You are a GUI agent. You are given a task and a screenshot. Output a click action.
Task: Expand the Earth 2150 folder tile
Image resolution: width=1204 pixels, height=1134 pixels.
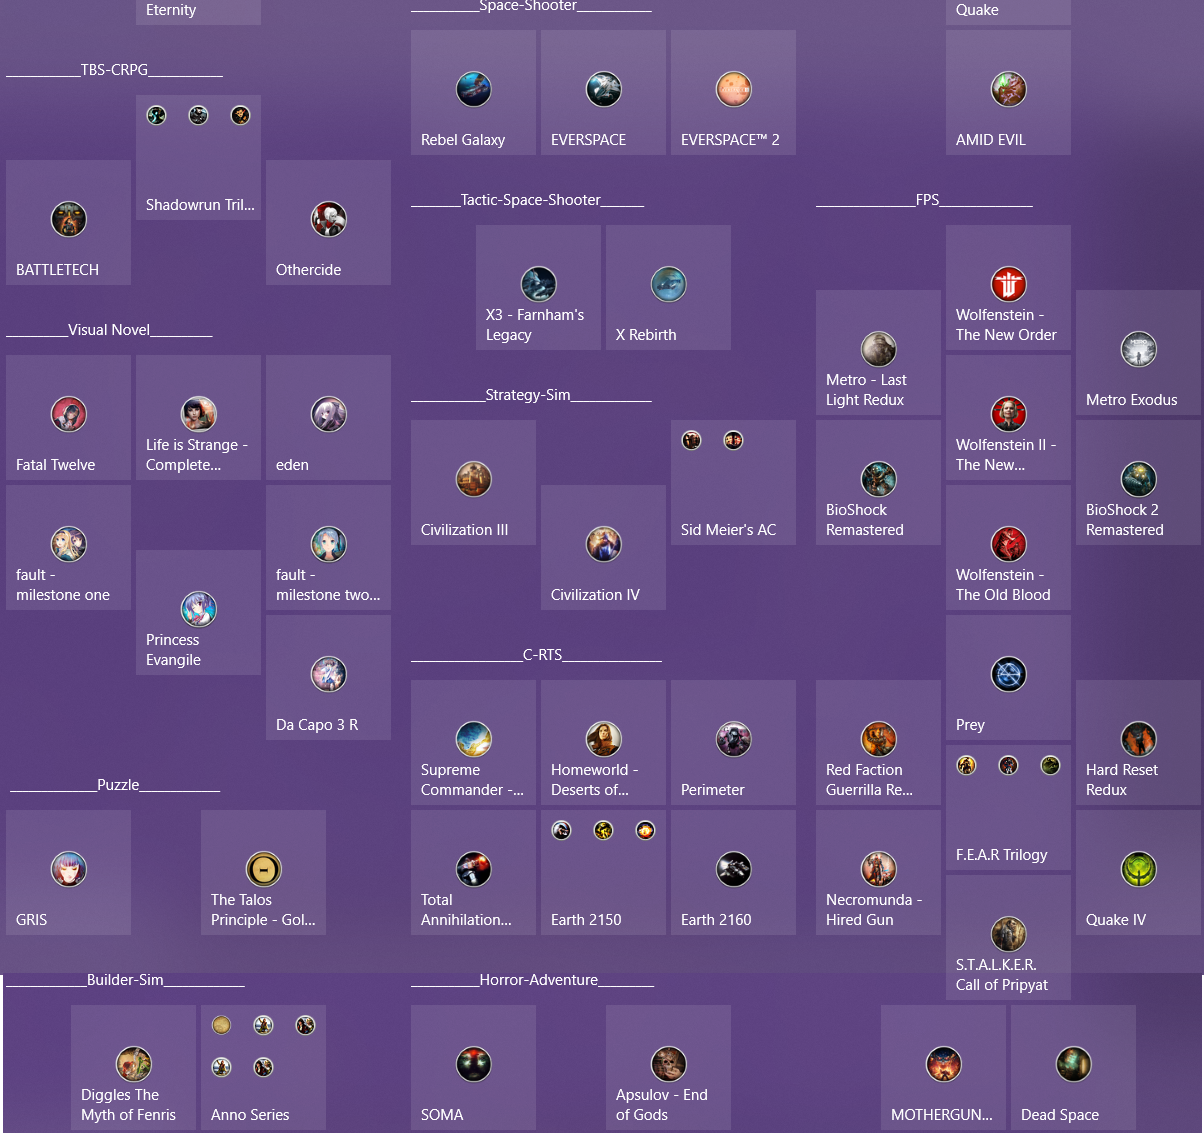click(603, 872)
